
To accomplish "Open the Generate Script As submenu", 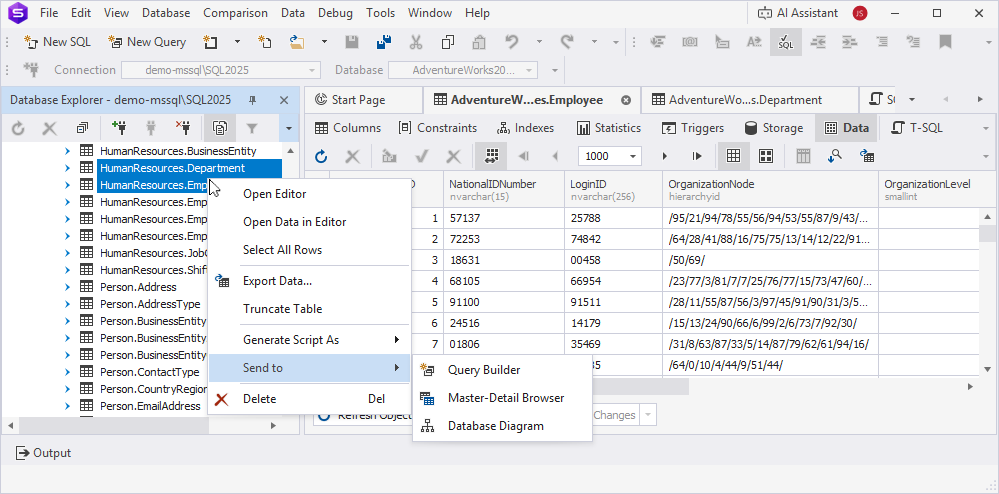I will click(309, 340).
